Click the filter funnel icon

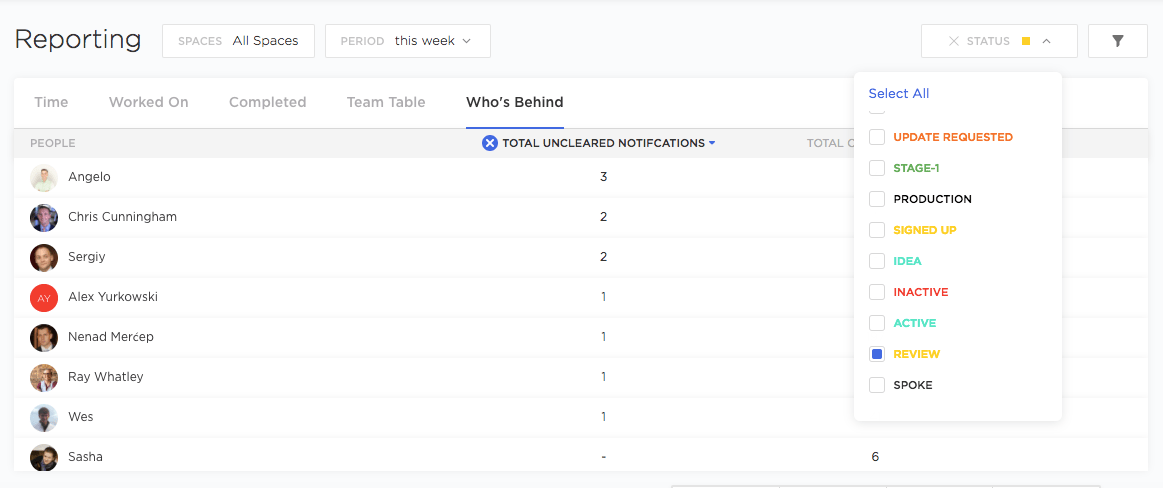coord(1117,41)
